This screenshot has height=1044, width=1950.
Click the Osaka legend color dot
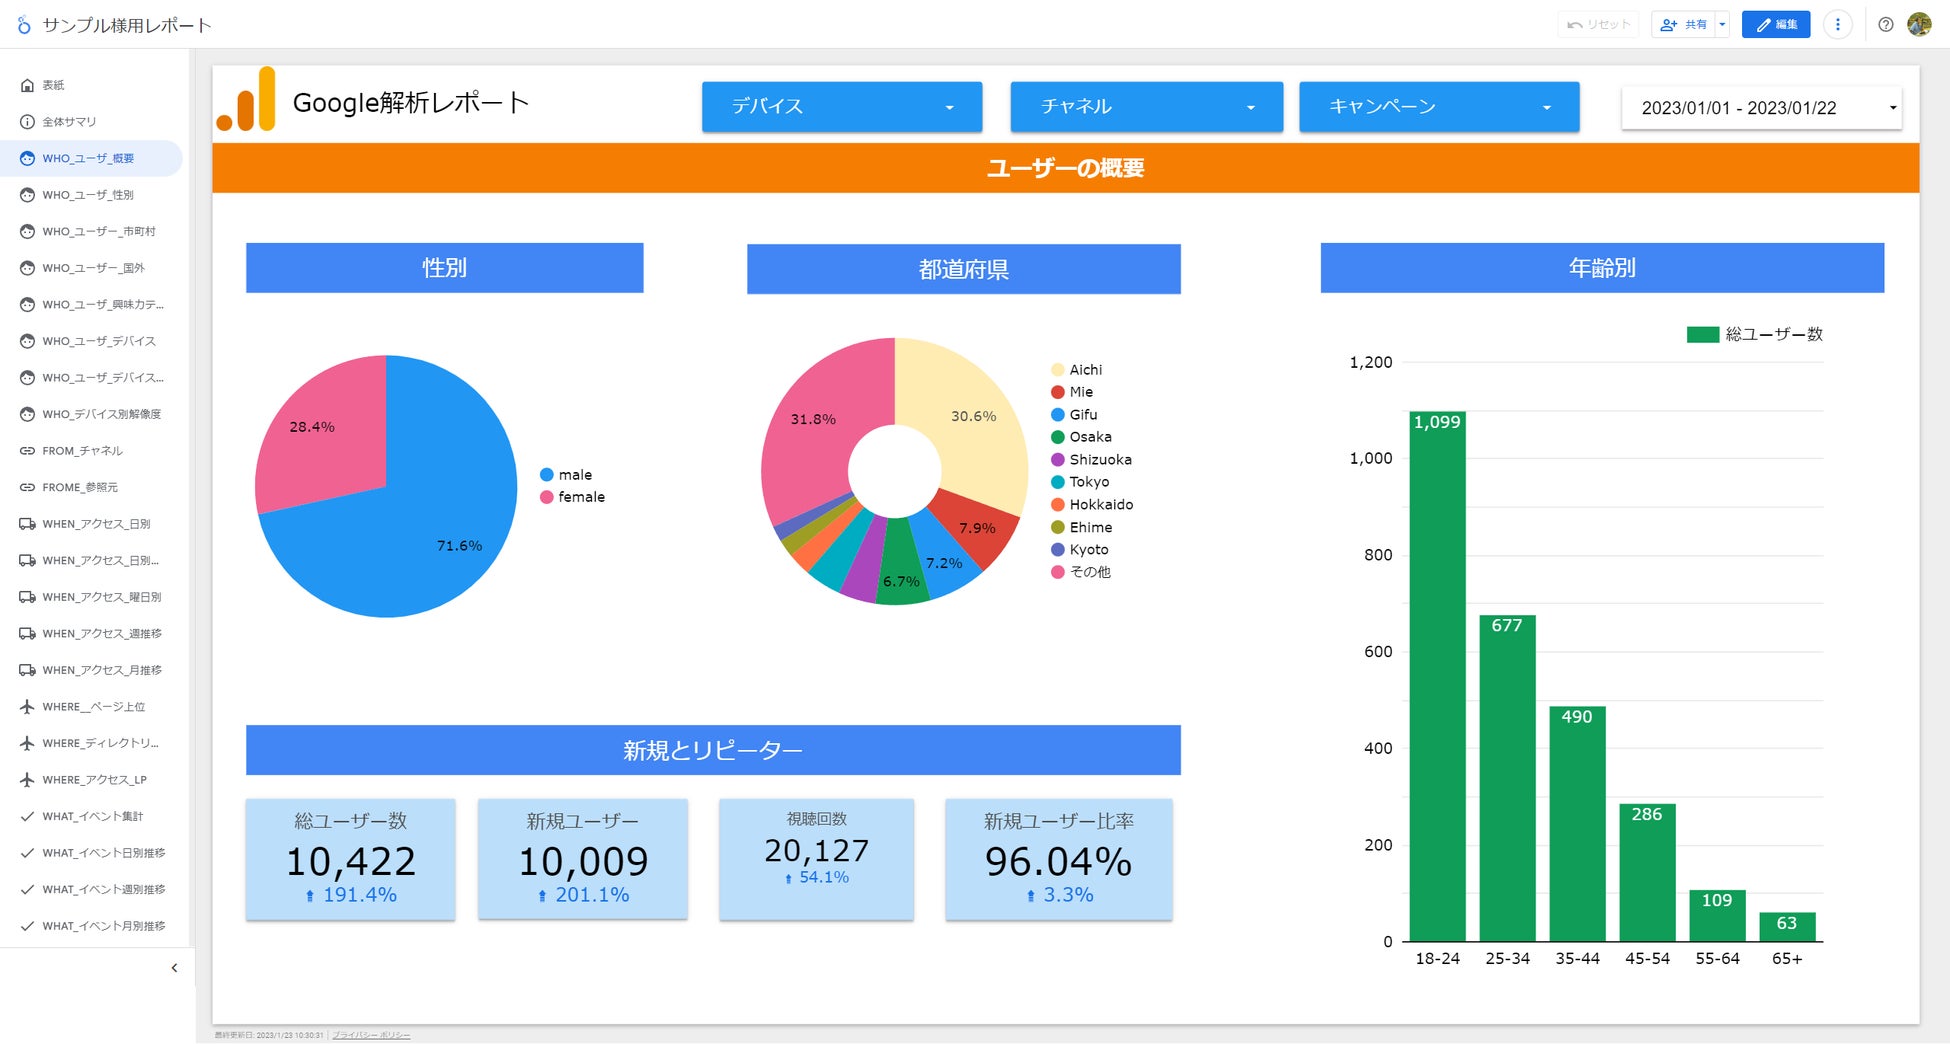(1058, 437)
